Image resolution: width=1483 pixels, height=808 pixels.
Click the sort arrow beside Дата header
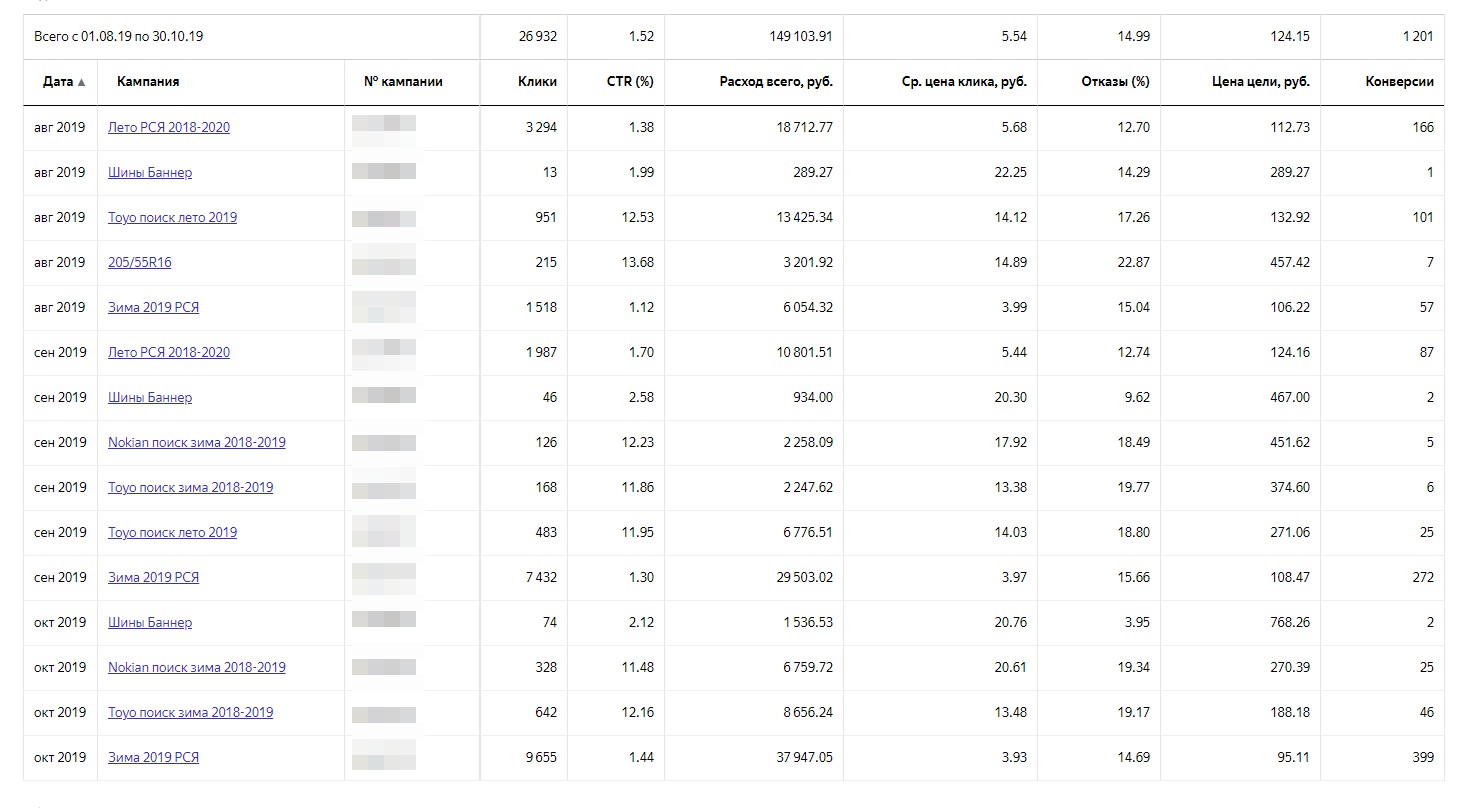(x=81, y=82)
